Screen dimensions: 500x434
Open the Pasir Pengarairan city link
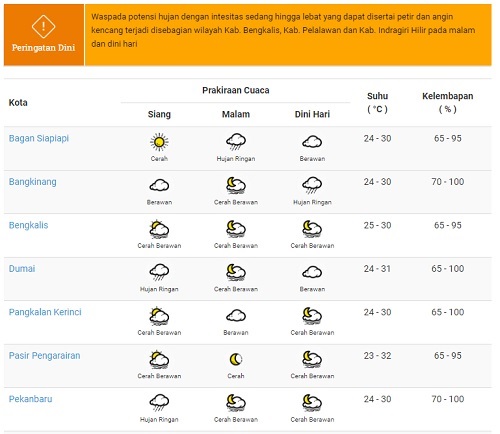[x=44, y=356]
